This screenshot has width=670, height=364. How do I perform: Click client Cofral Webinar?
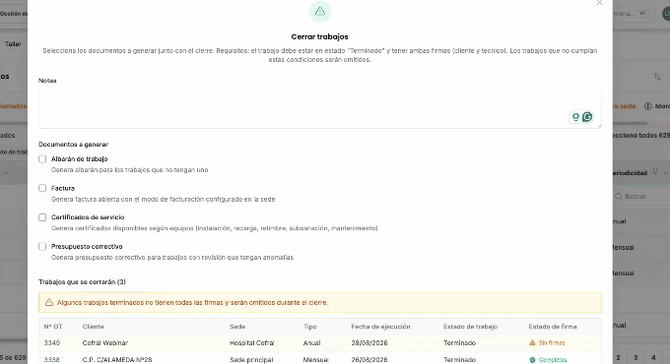[x=105, y=343]
